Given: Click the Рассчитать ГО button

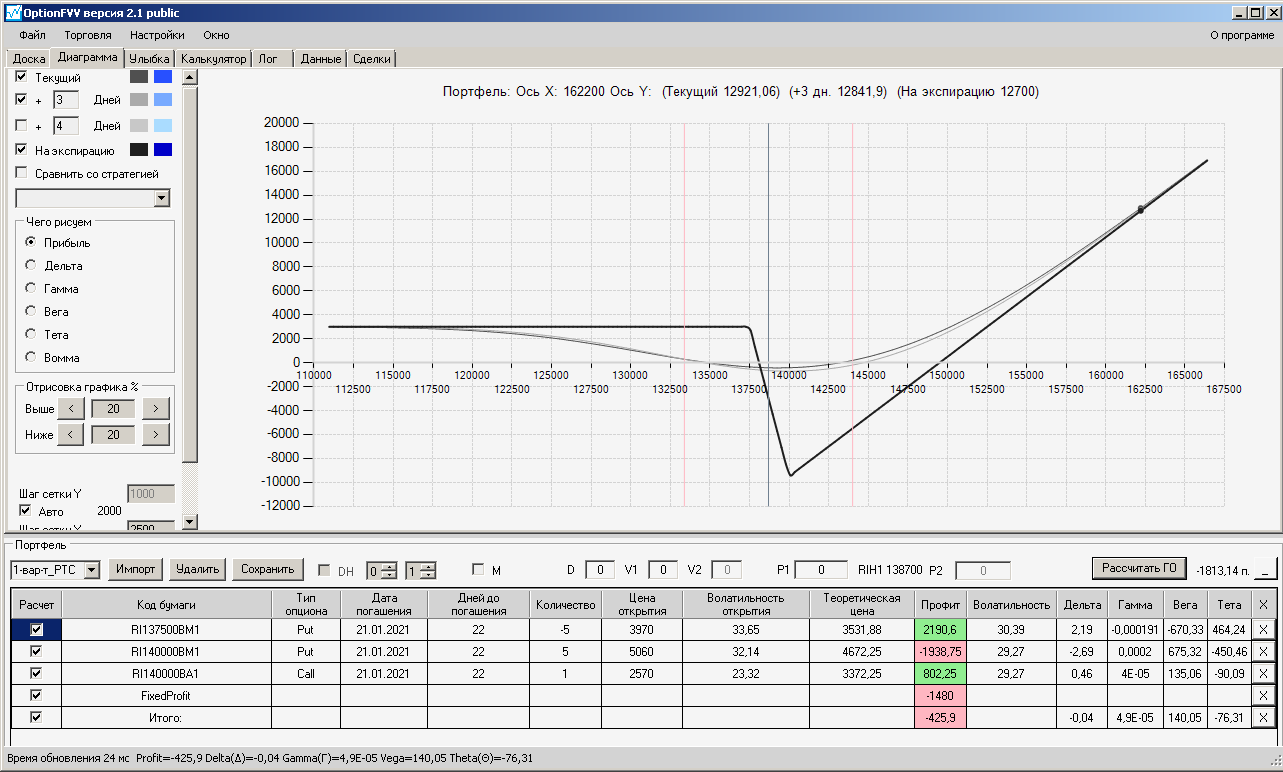Looking at the screenshot, I should click(x=1139, y=568).
